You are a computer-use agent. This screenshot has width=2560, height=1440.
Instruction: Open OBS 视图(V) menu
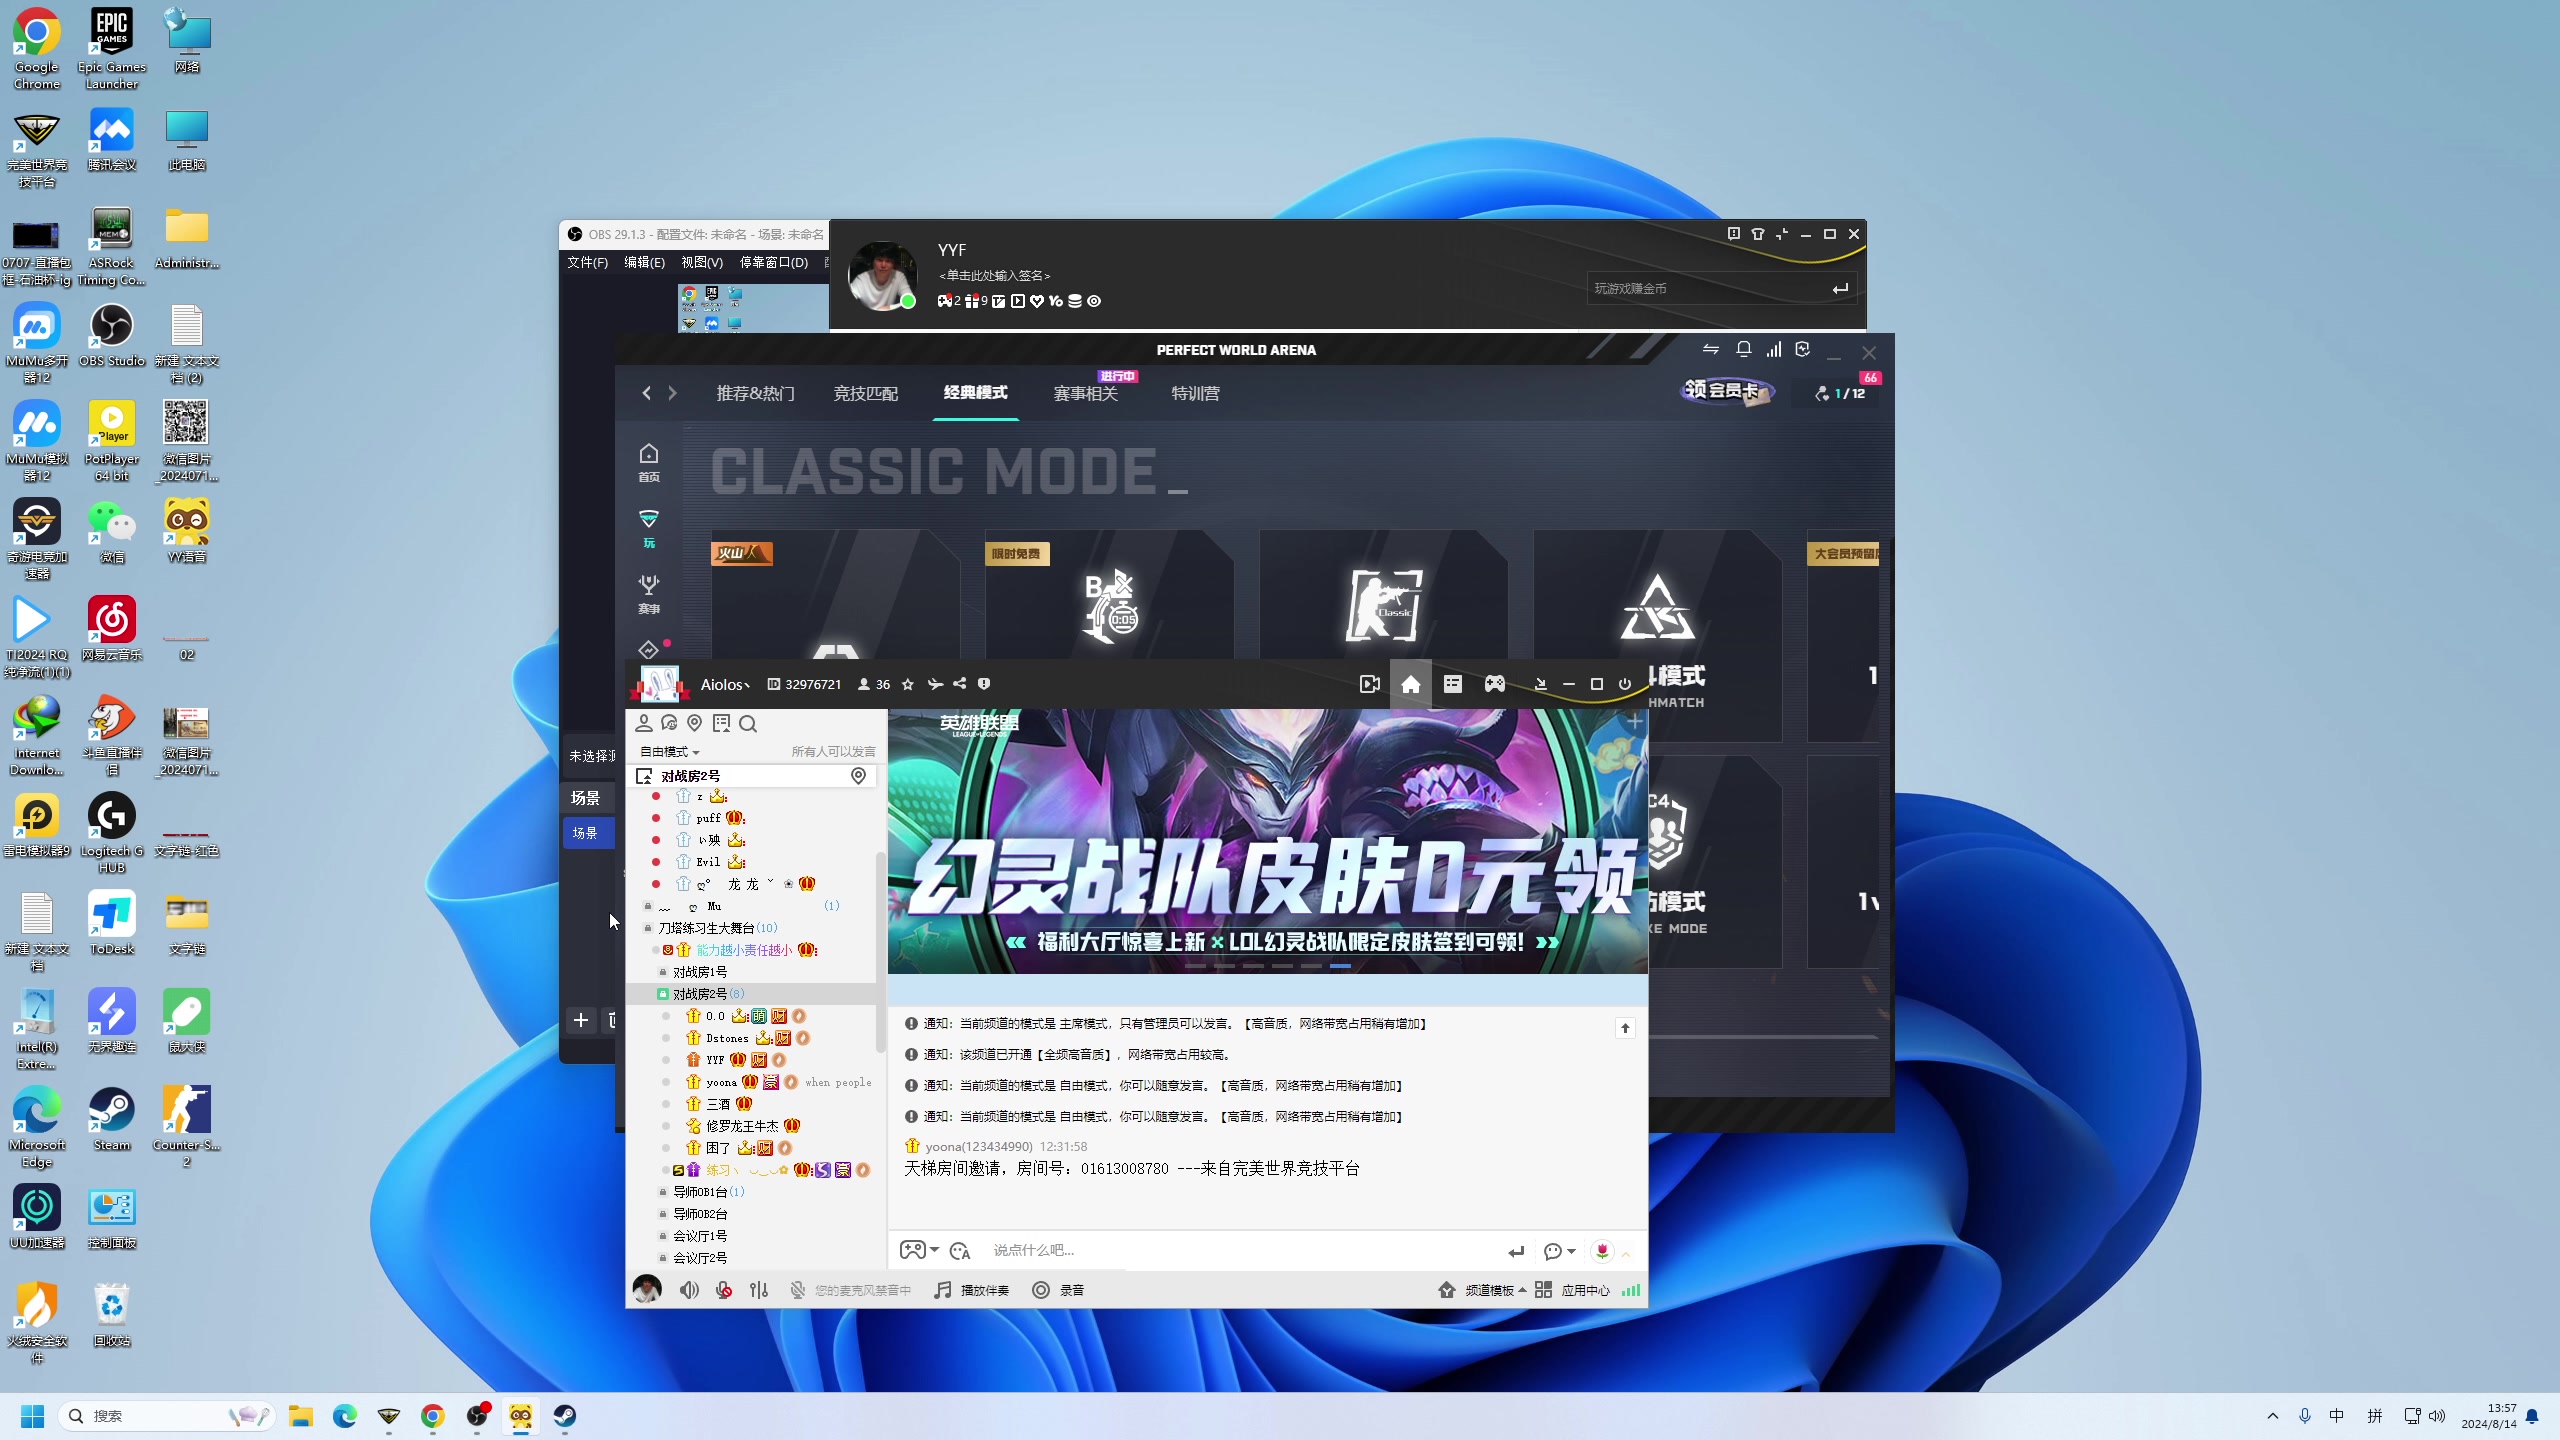[x=702, y=262]
